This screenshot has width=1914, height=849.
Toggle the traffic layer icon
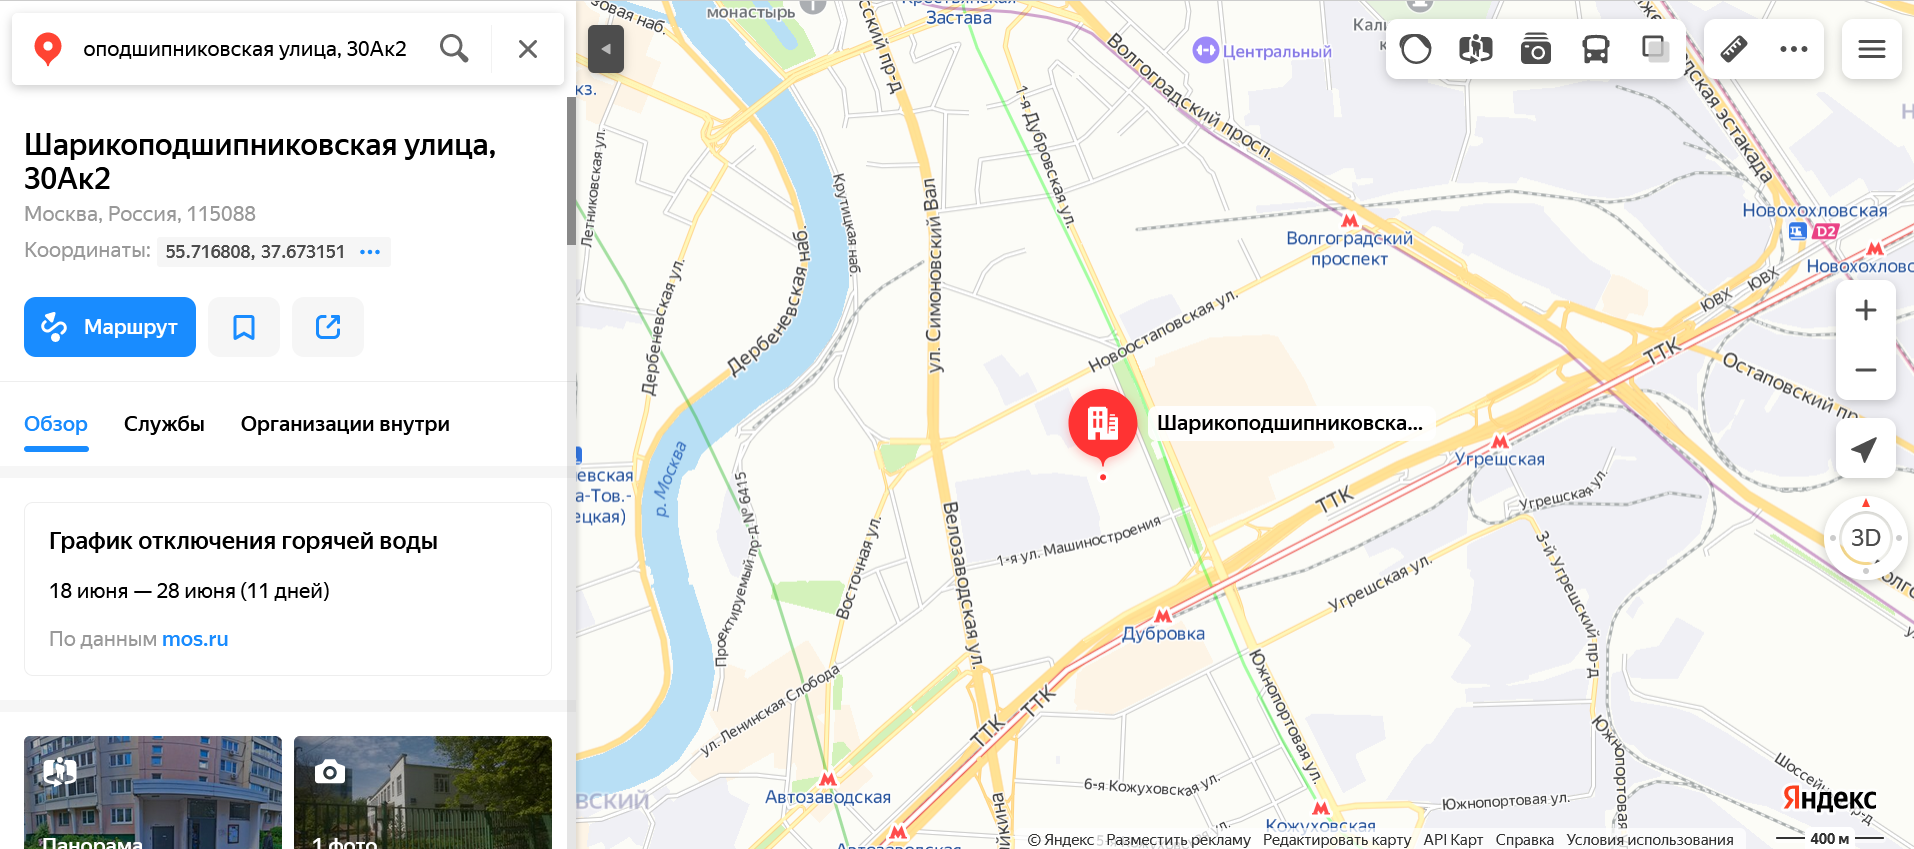click(x=1416, y=49)
